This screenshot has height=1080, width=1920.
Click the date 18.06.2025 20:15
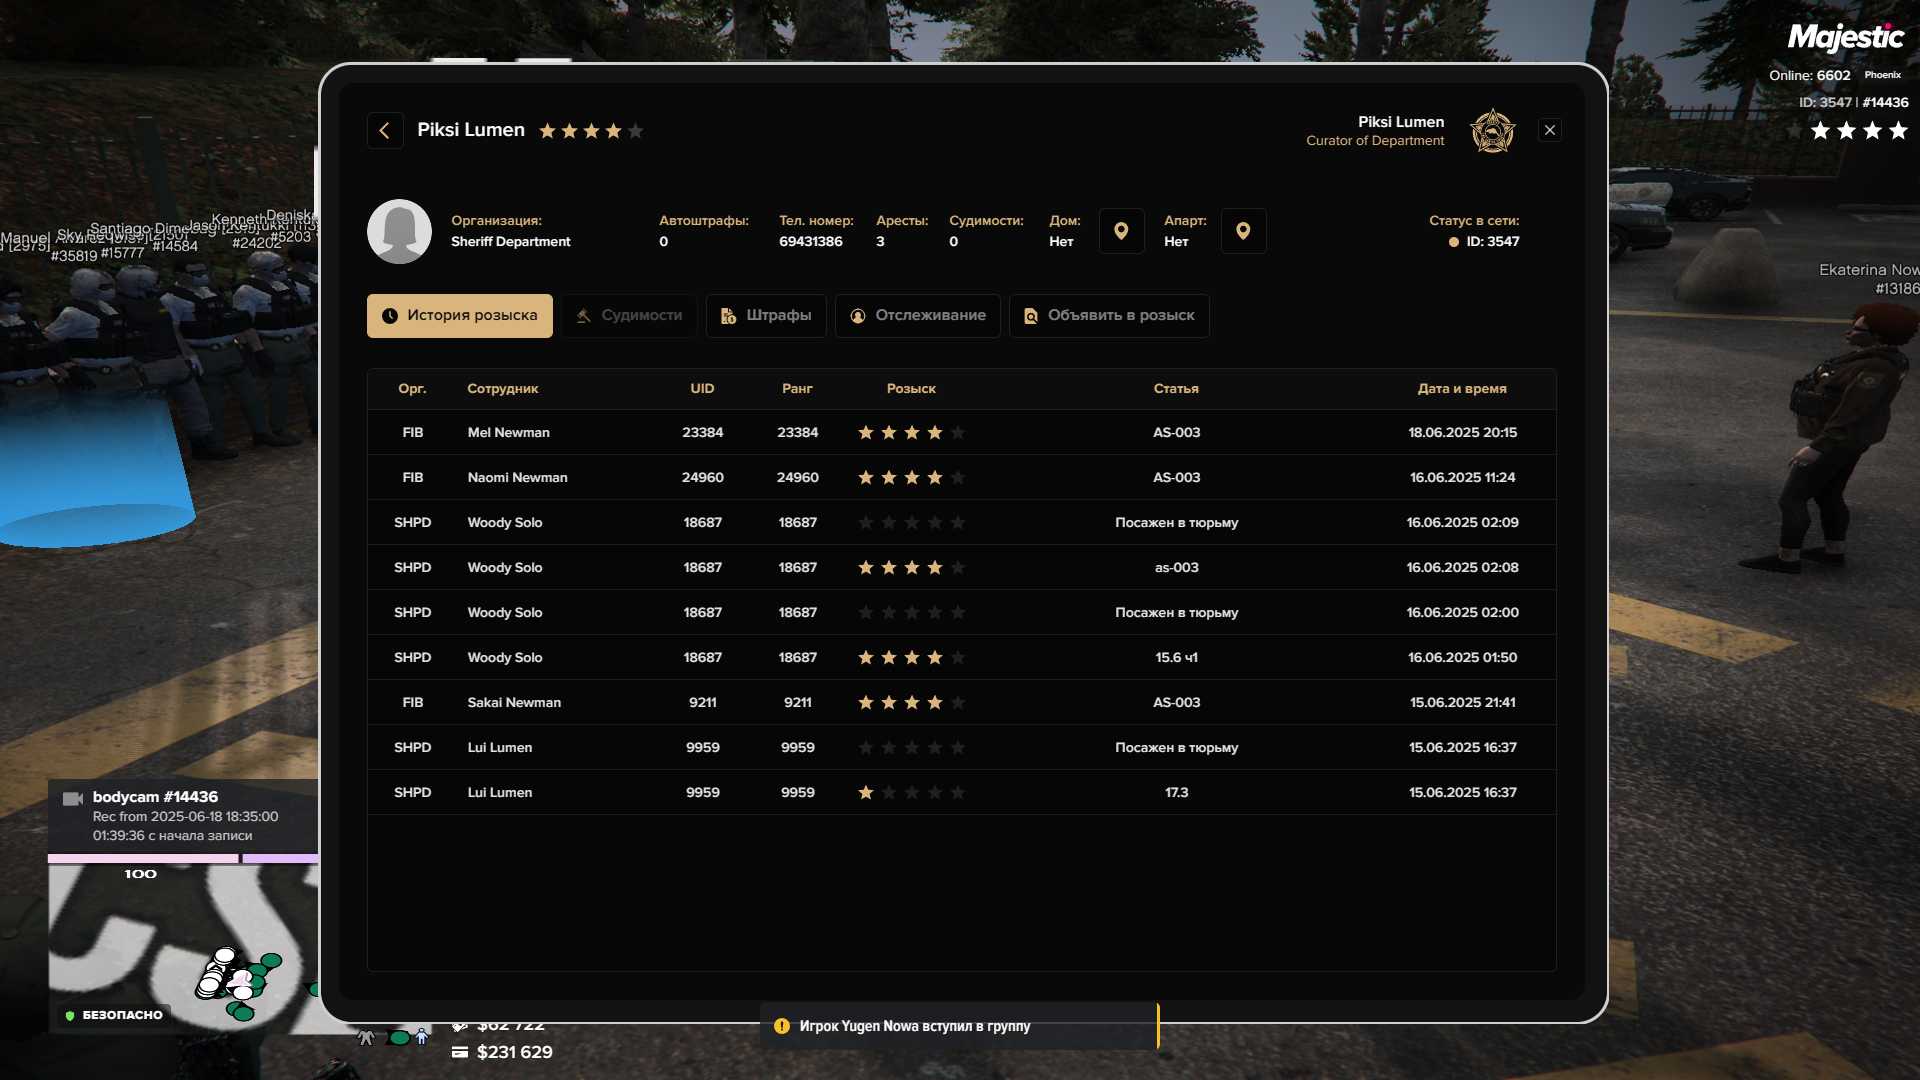tap(1462, 433)
